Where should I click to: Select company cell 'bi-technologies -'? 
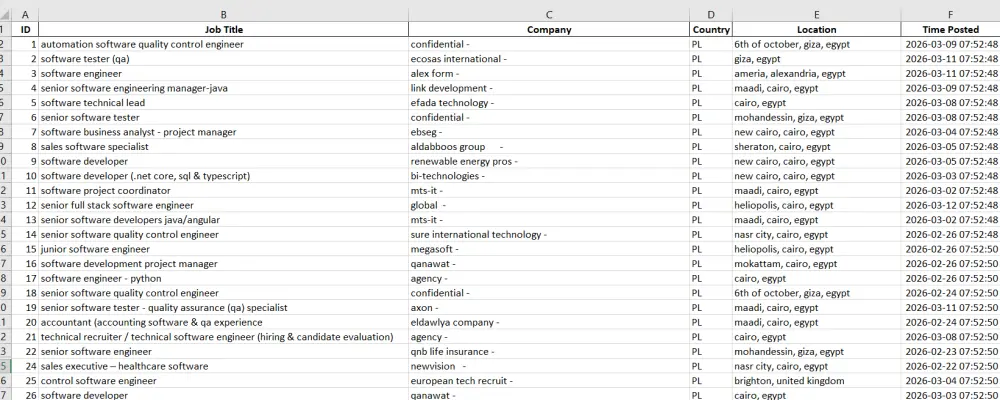coord(549,177)
